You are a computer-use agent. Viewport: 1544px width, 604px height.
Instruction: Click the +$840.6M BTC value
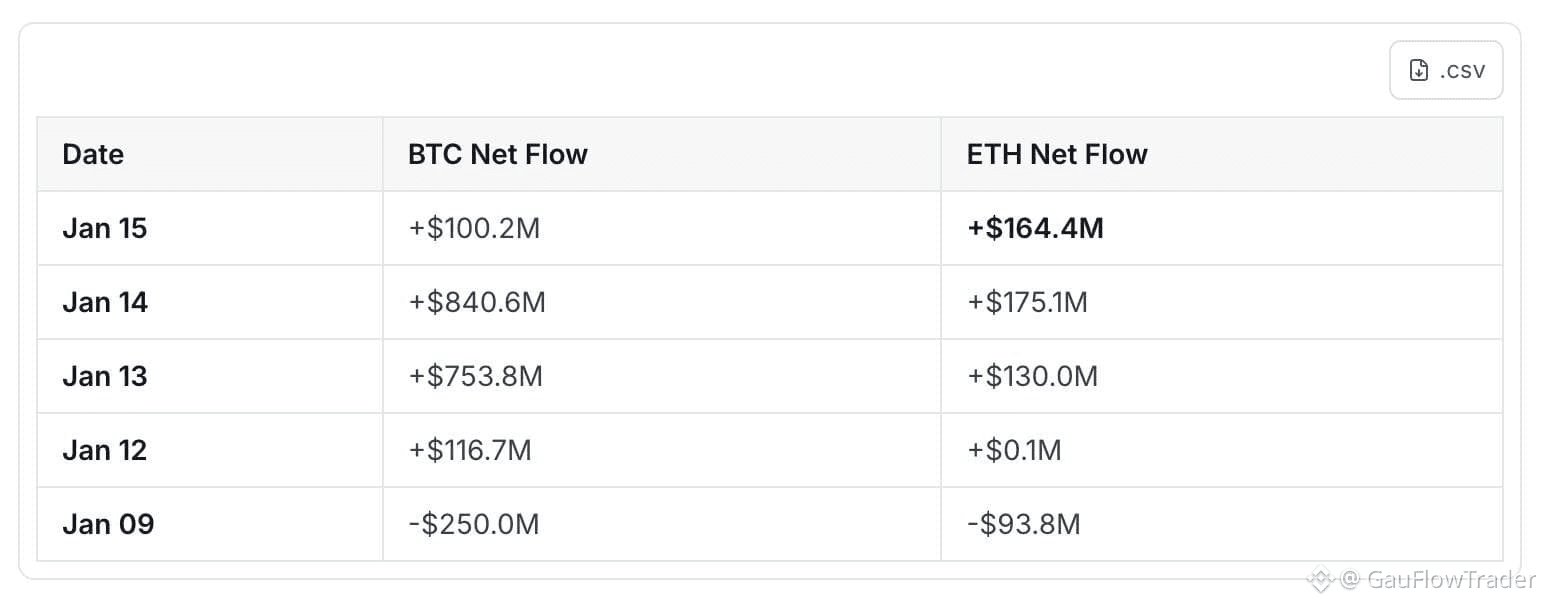tap(476, 302)
